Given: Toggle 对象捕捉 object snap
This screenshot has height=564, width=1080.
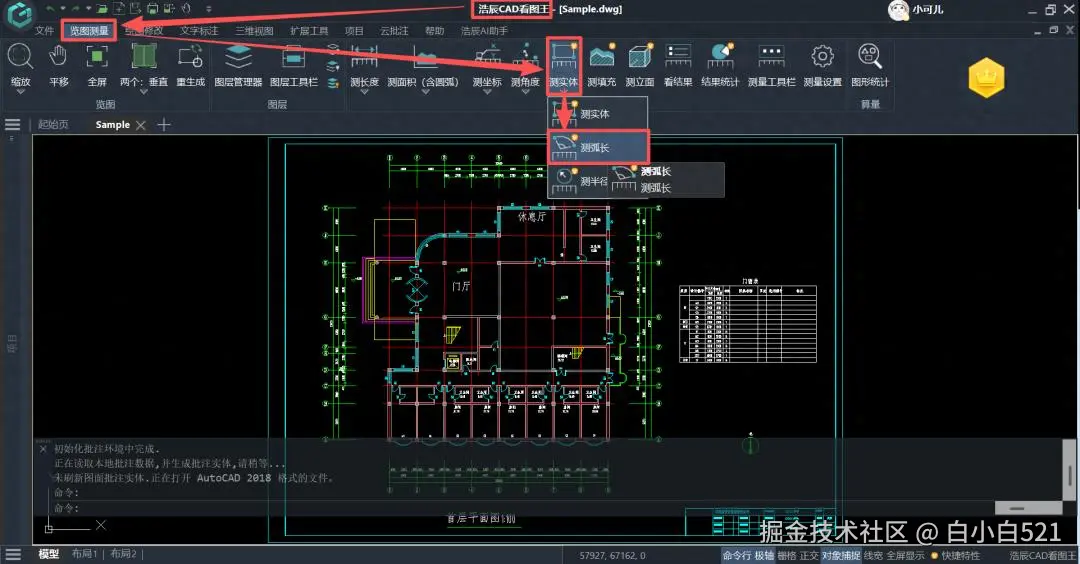Looking at the screenshot, I should (841, 555).
